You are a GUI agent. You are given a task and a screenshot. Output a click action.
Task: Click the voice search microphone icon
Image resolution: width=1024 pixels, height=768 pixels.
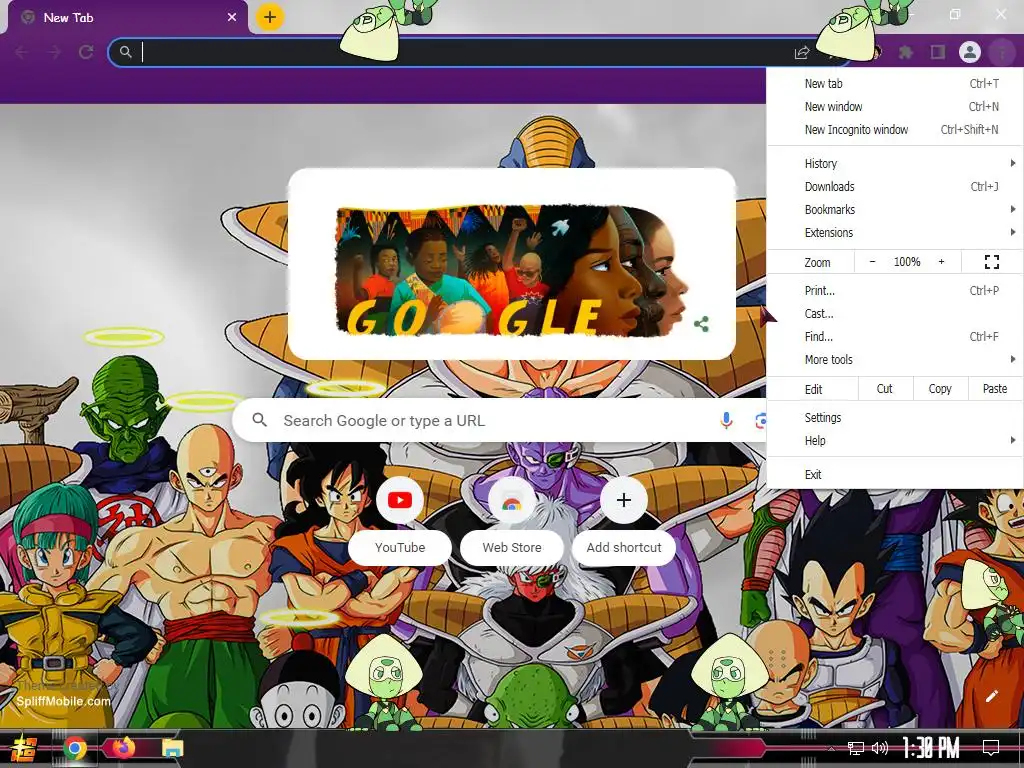(x=726, y=421)
